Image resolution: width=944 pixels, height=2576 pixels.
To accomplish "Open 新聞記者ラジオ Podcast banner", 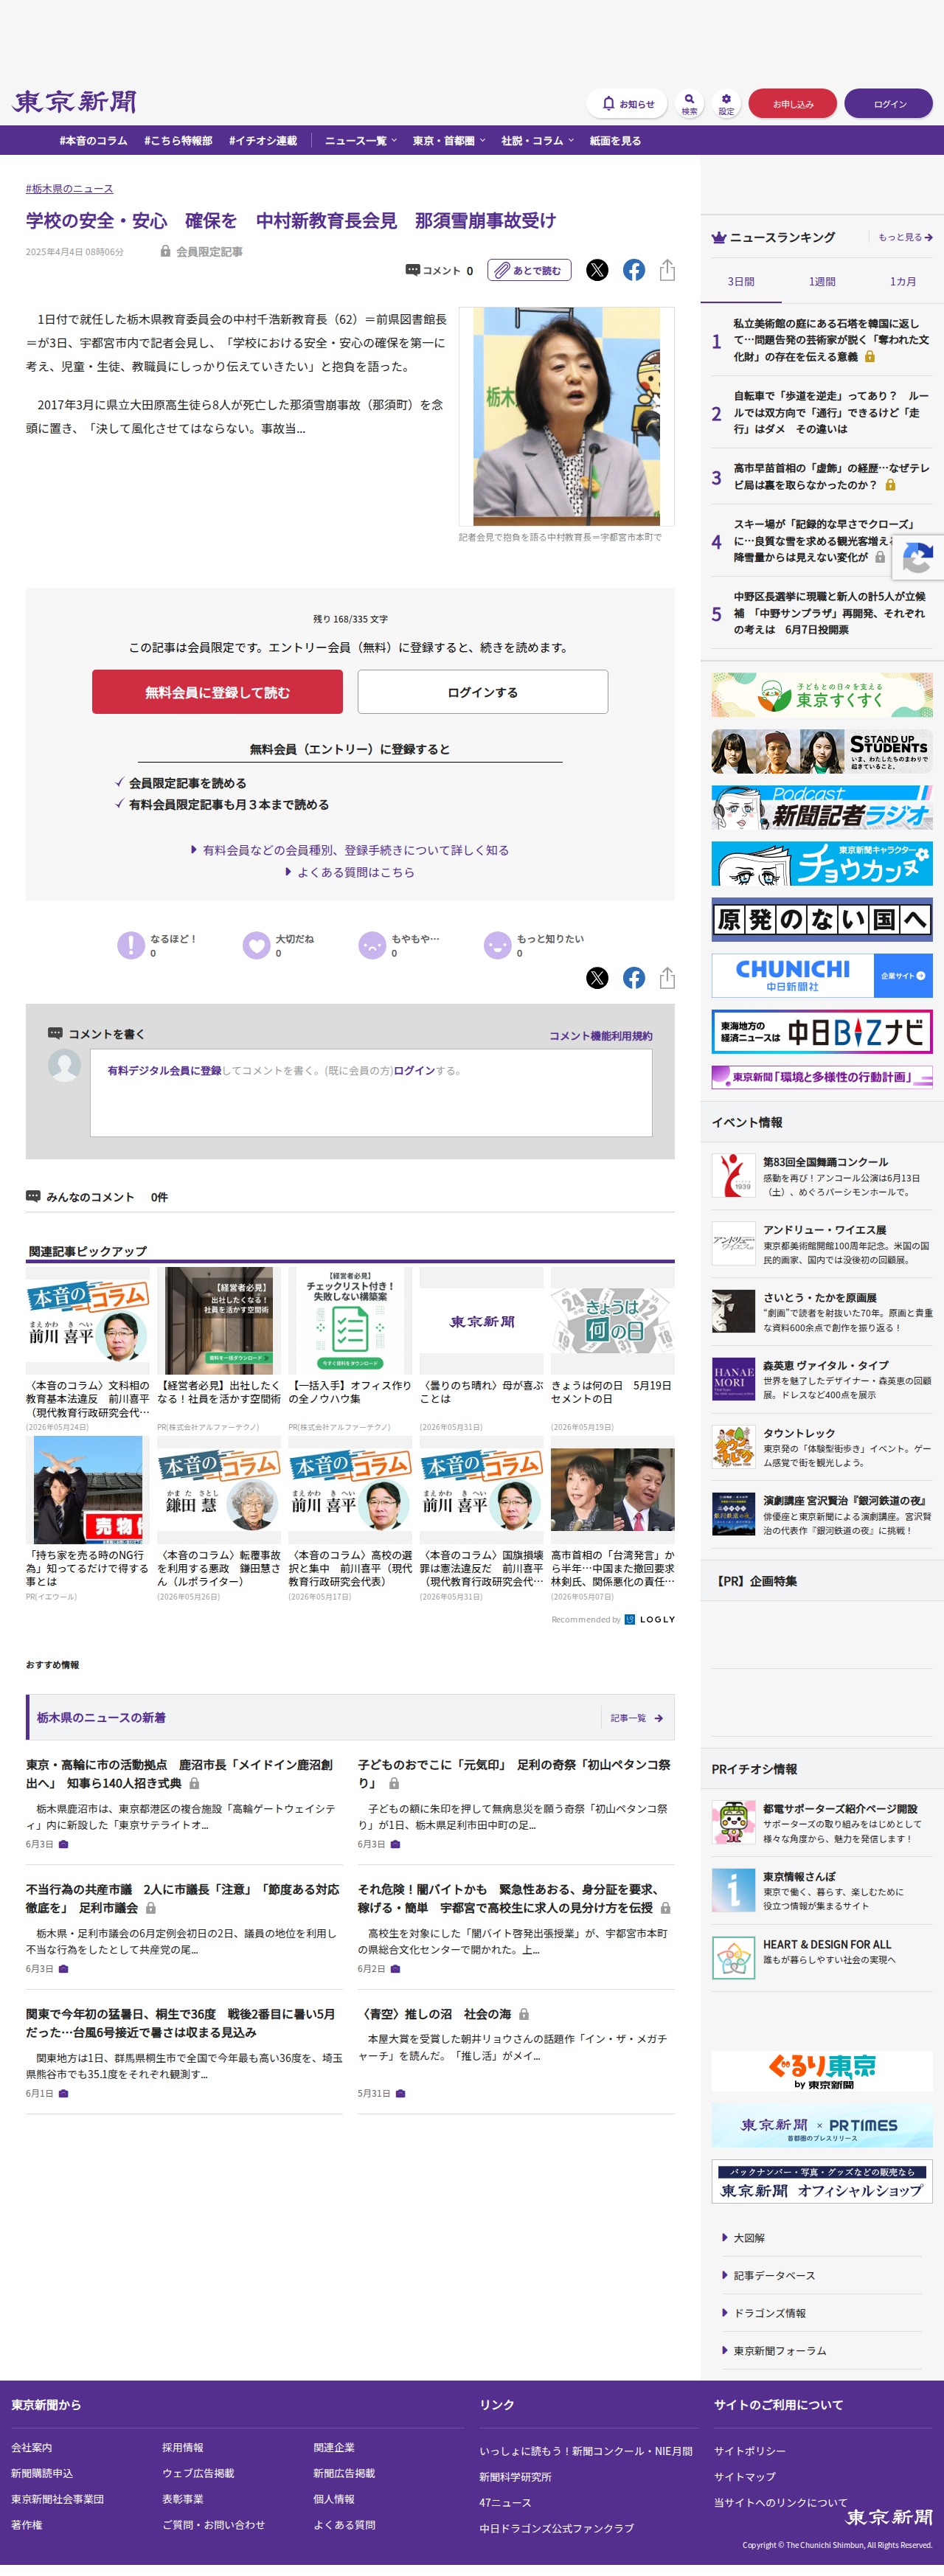I will 822,808.
